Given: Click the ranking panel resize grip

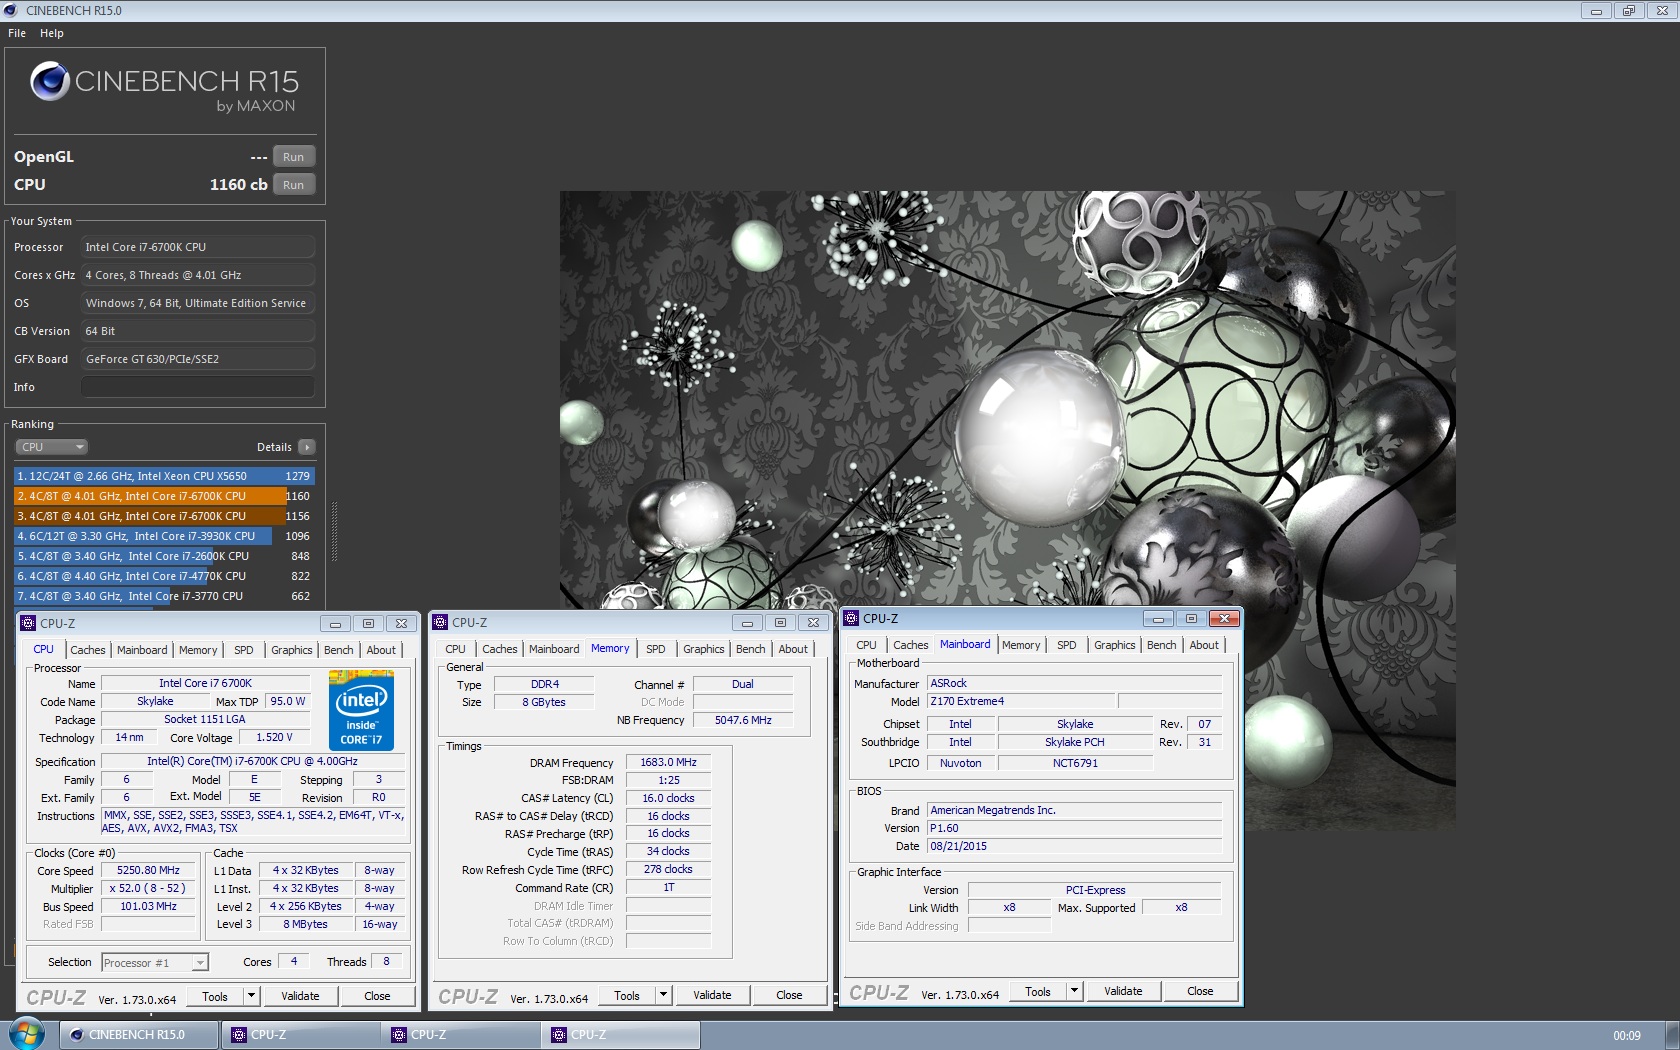Looking at the screenshot, I should pyautogui.click(x=334, y=530).
